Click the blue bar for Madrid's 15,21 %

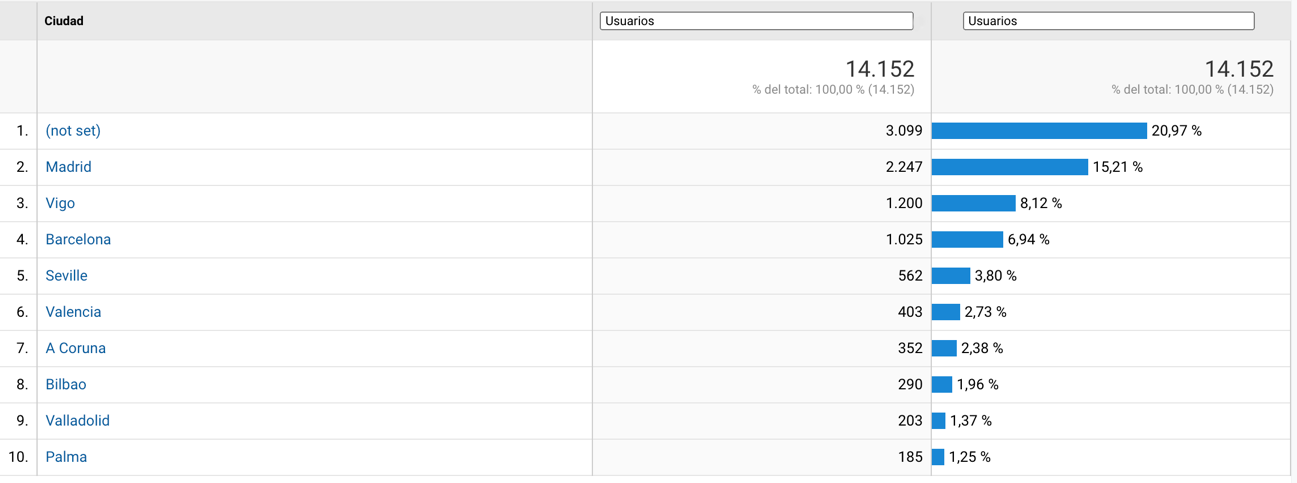(x=1009, y=167)
